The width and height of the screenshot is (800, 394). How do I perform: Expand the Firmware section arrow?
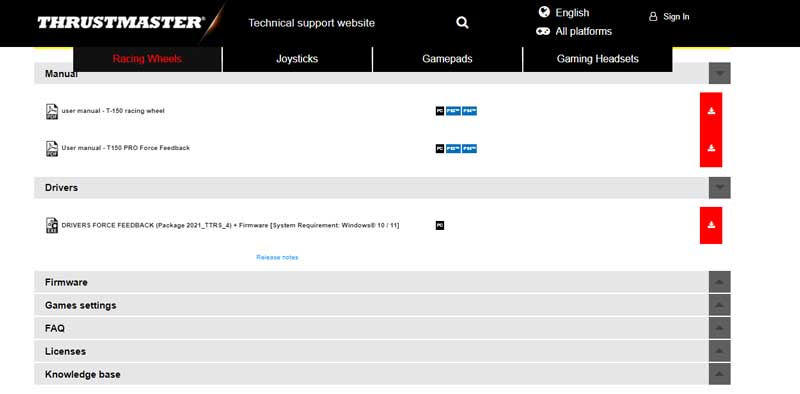[719, 282]
